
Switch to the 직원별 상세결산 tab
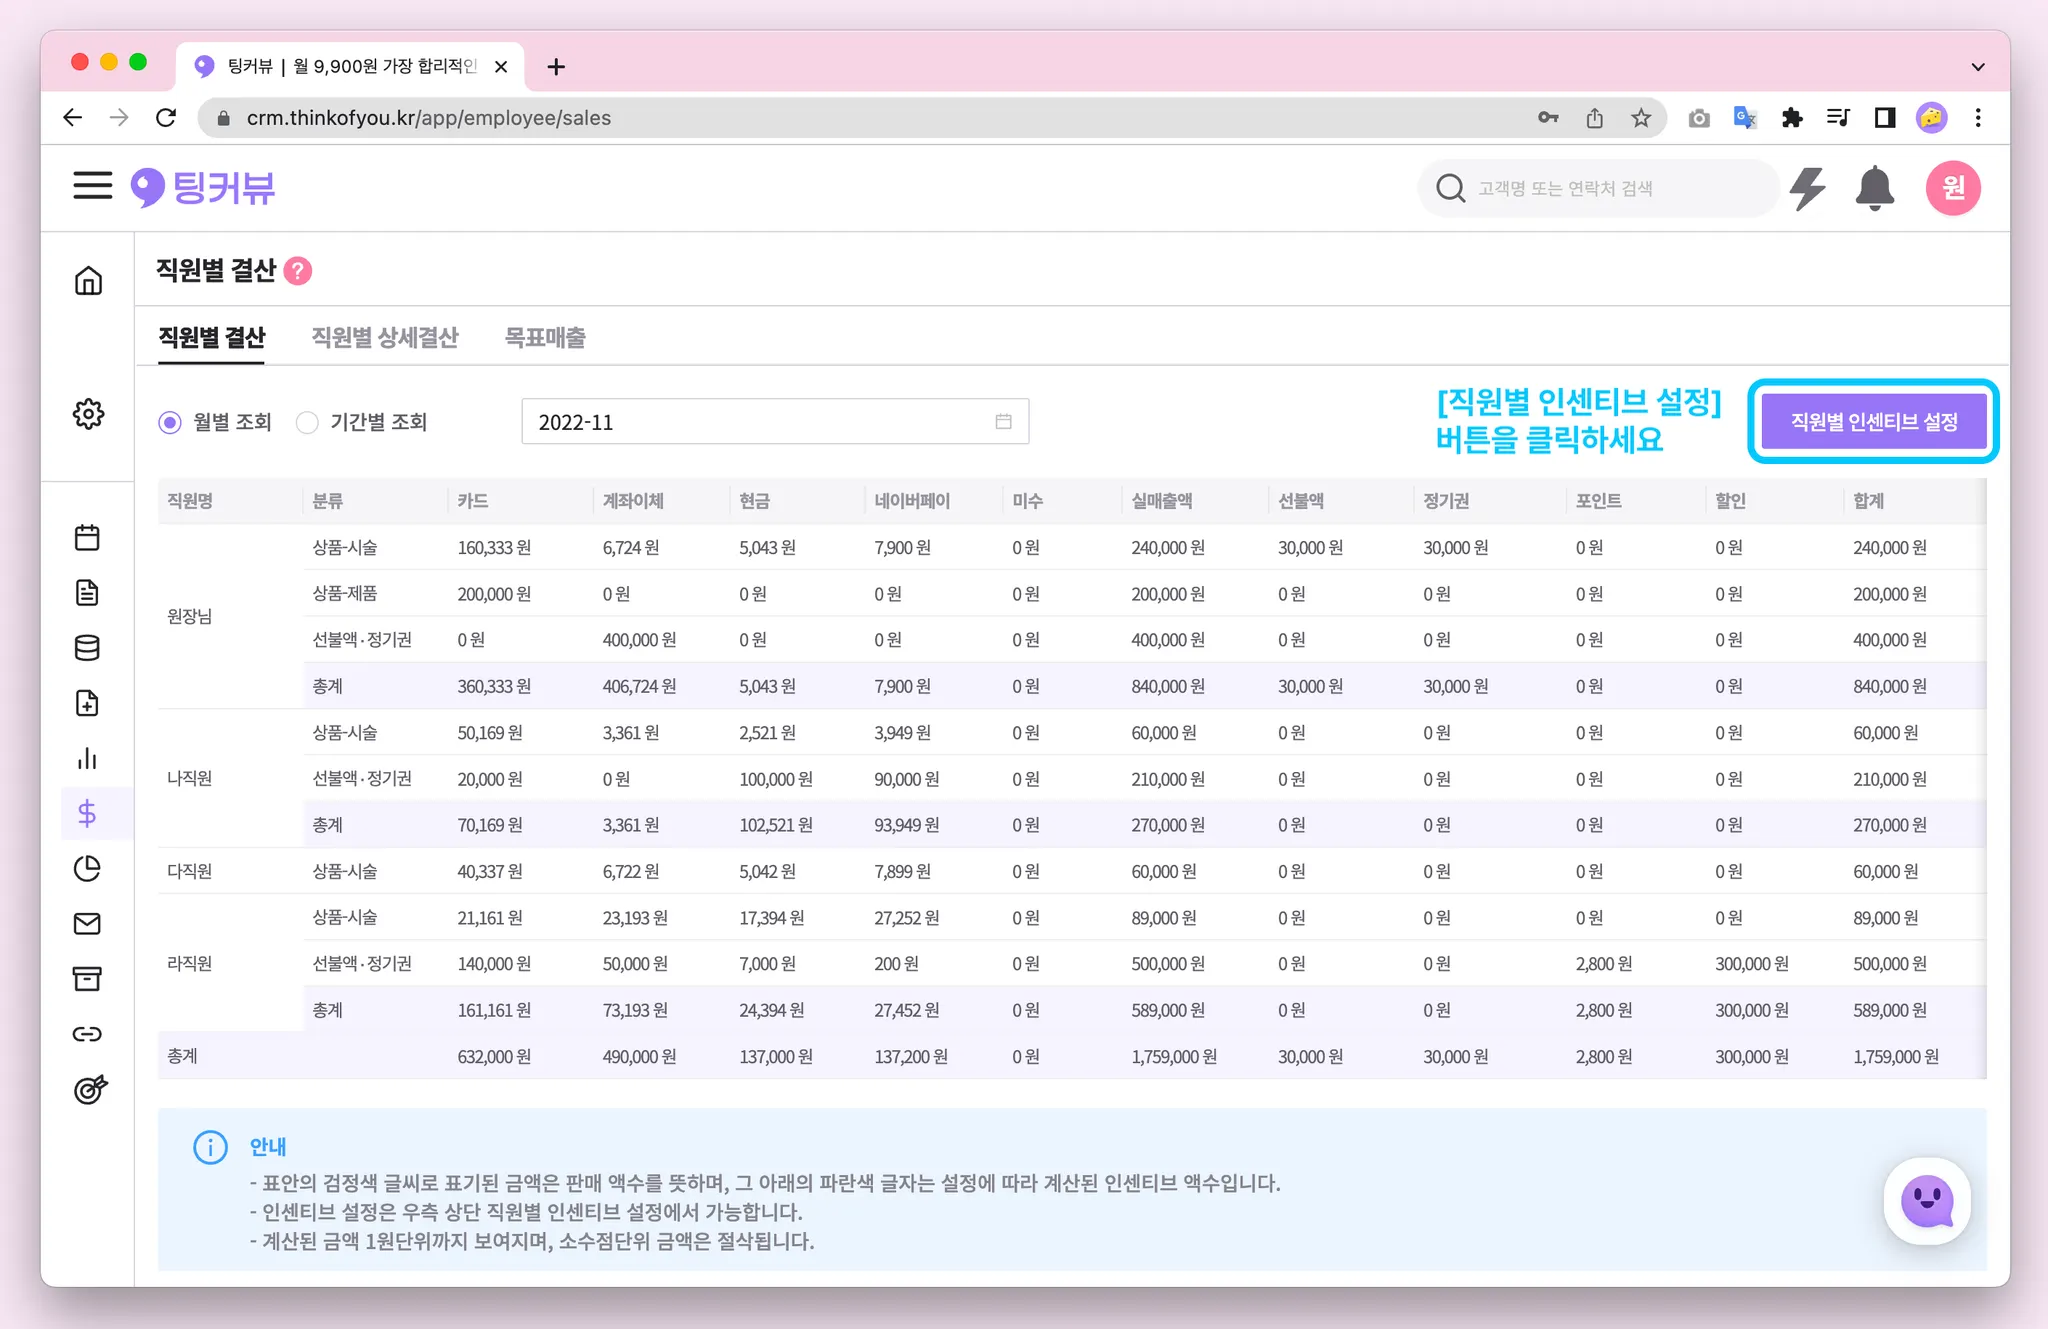point(385,338)
